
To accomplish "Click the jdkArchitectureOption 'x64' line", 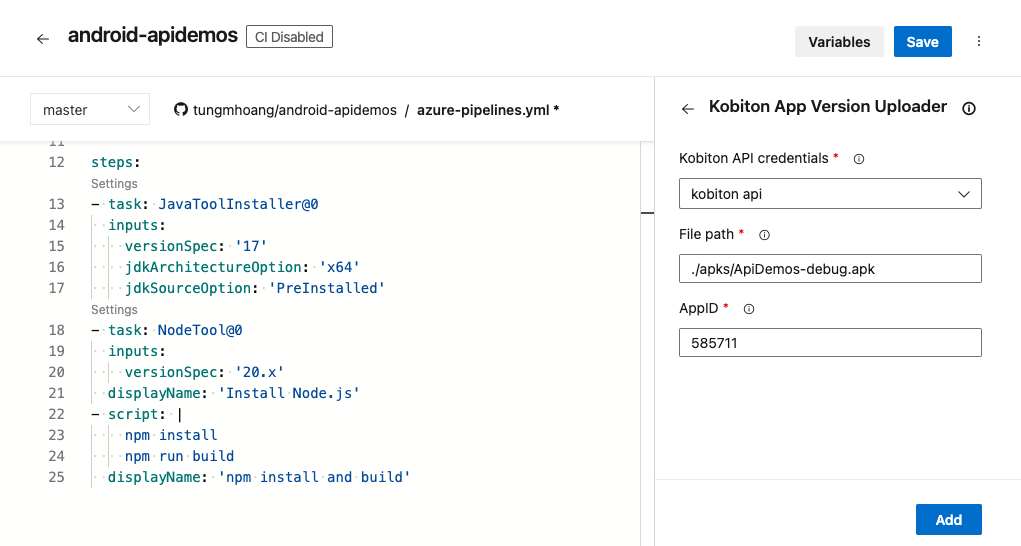I will 242,267.
